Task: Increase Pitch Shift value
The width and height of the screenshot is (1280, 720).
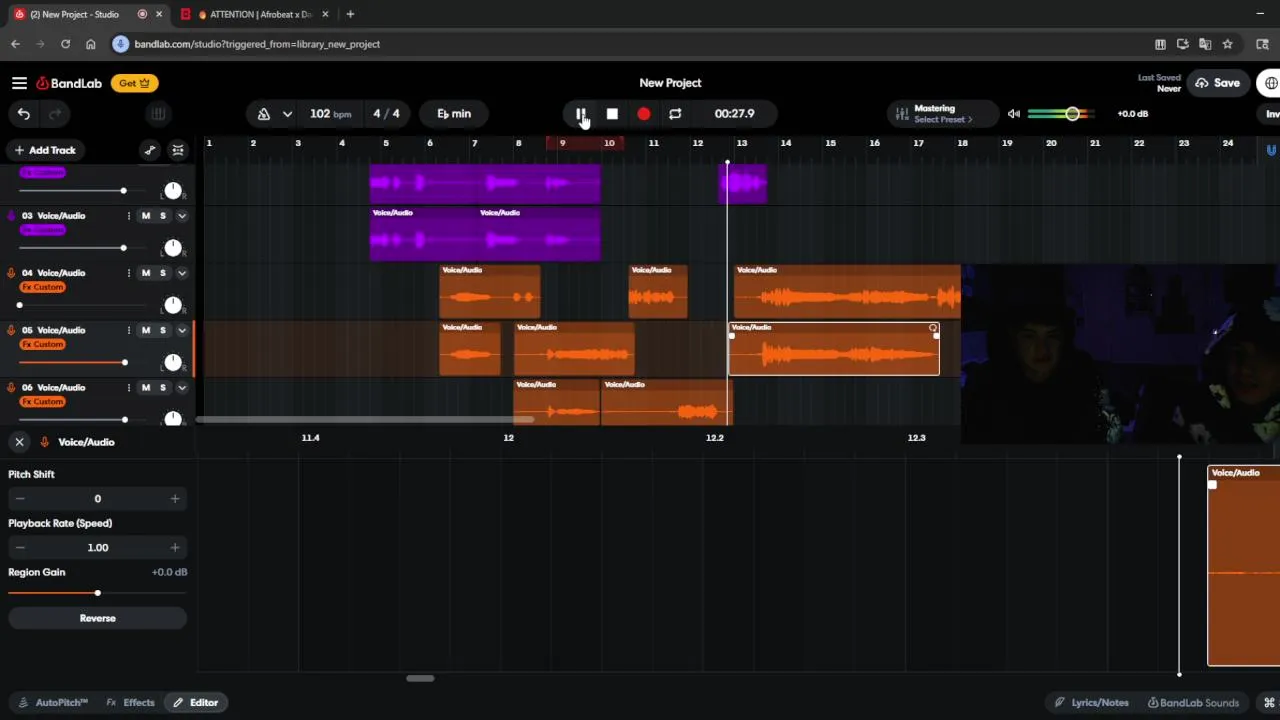Action: [175, 499]
